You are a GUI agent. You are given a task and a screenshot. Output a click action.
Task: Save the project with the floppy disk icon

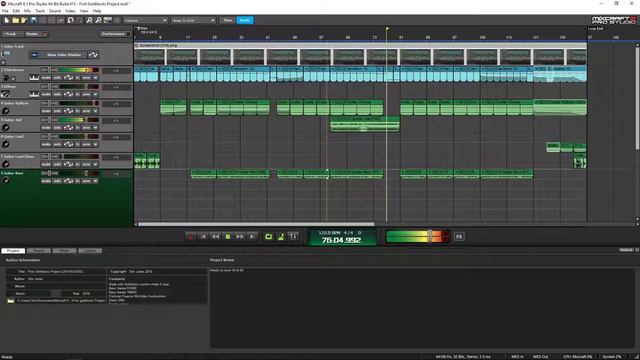tap(33, 20)
